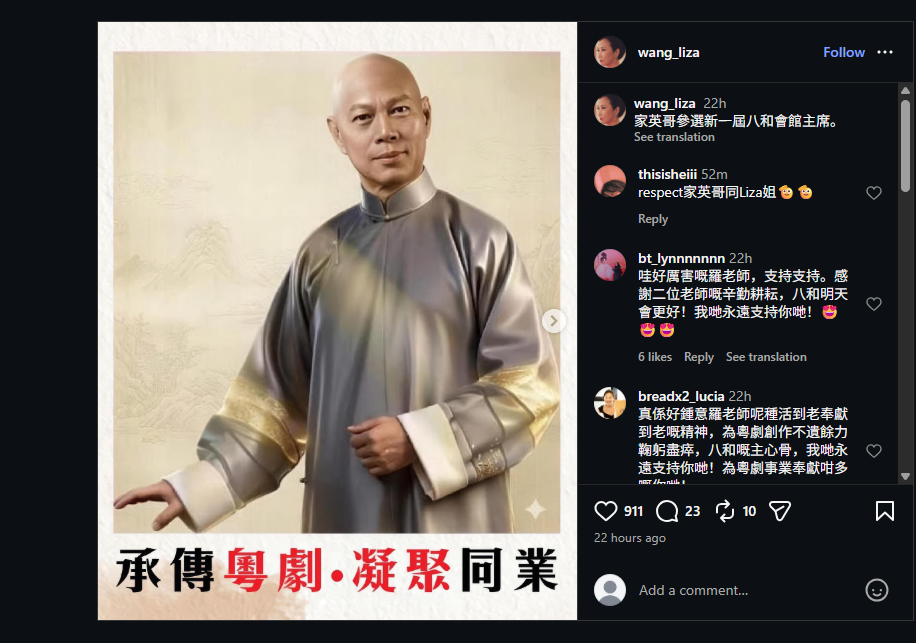This screenshot has width=916, height=643.
Task: Like the post with heart icon
Action: click(x=605, y=511)
